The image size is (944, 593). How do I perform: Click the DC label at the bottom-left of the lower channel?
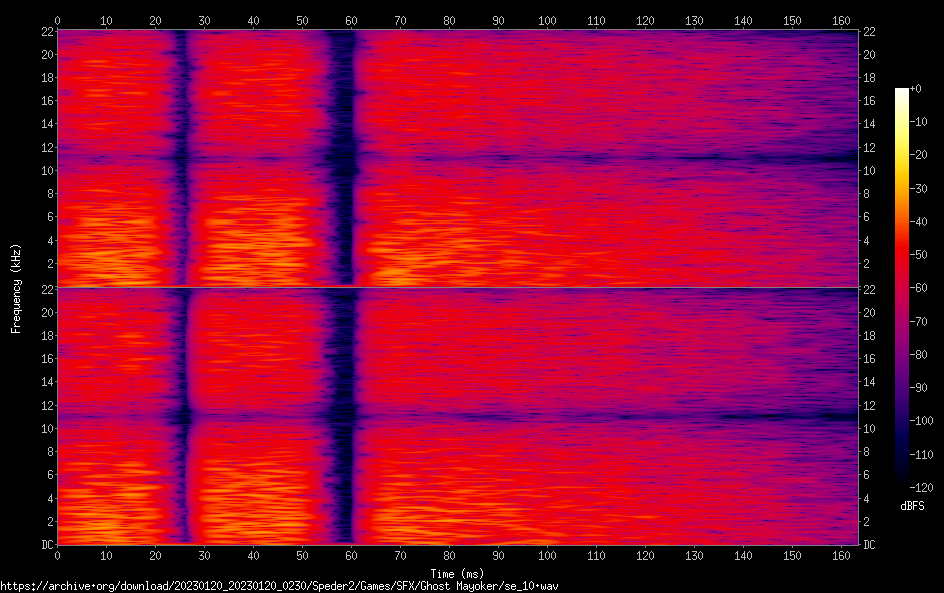point(45,544)
